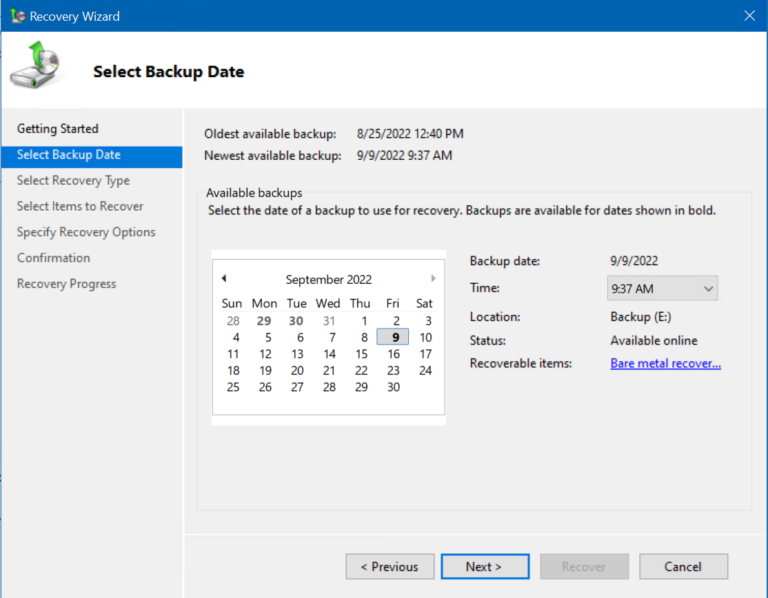Select September 13 in calendar

pos(297,354)
